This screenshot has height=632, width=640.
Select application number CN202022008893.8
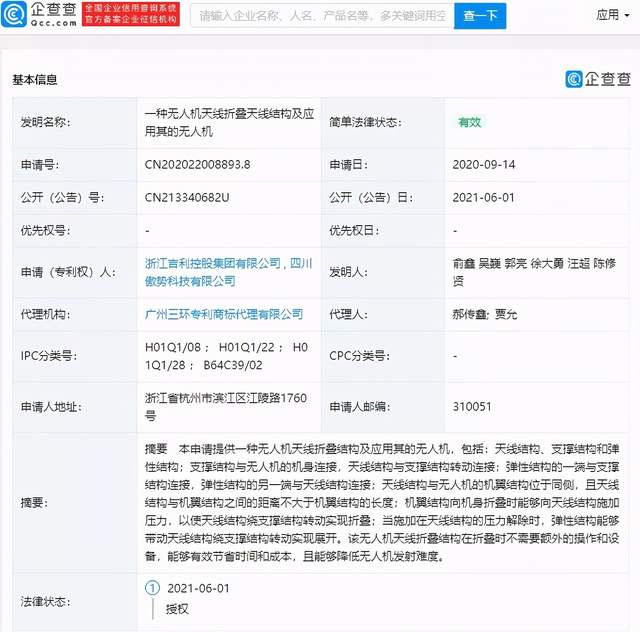click(198, 165)
